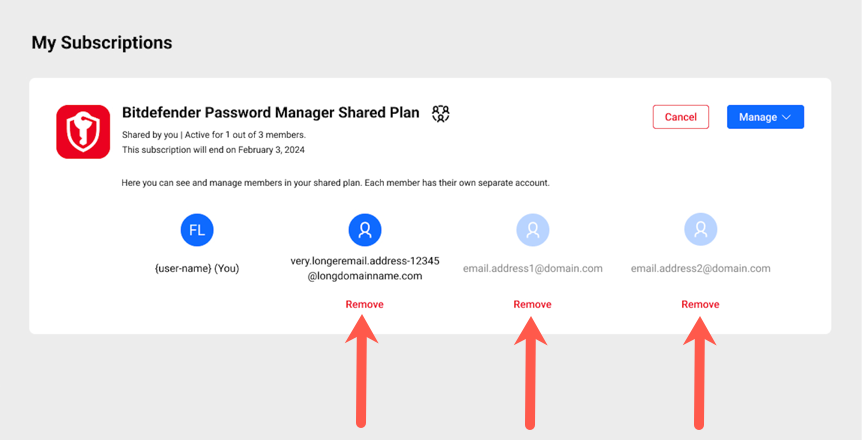Expand the chevron arrow on Manage button
This screenshot has height=440, width=862.
click(x=786, y=117)
